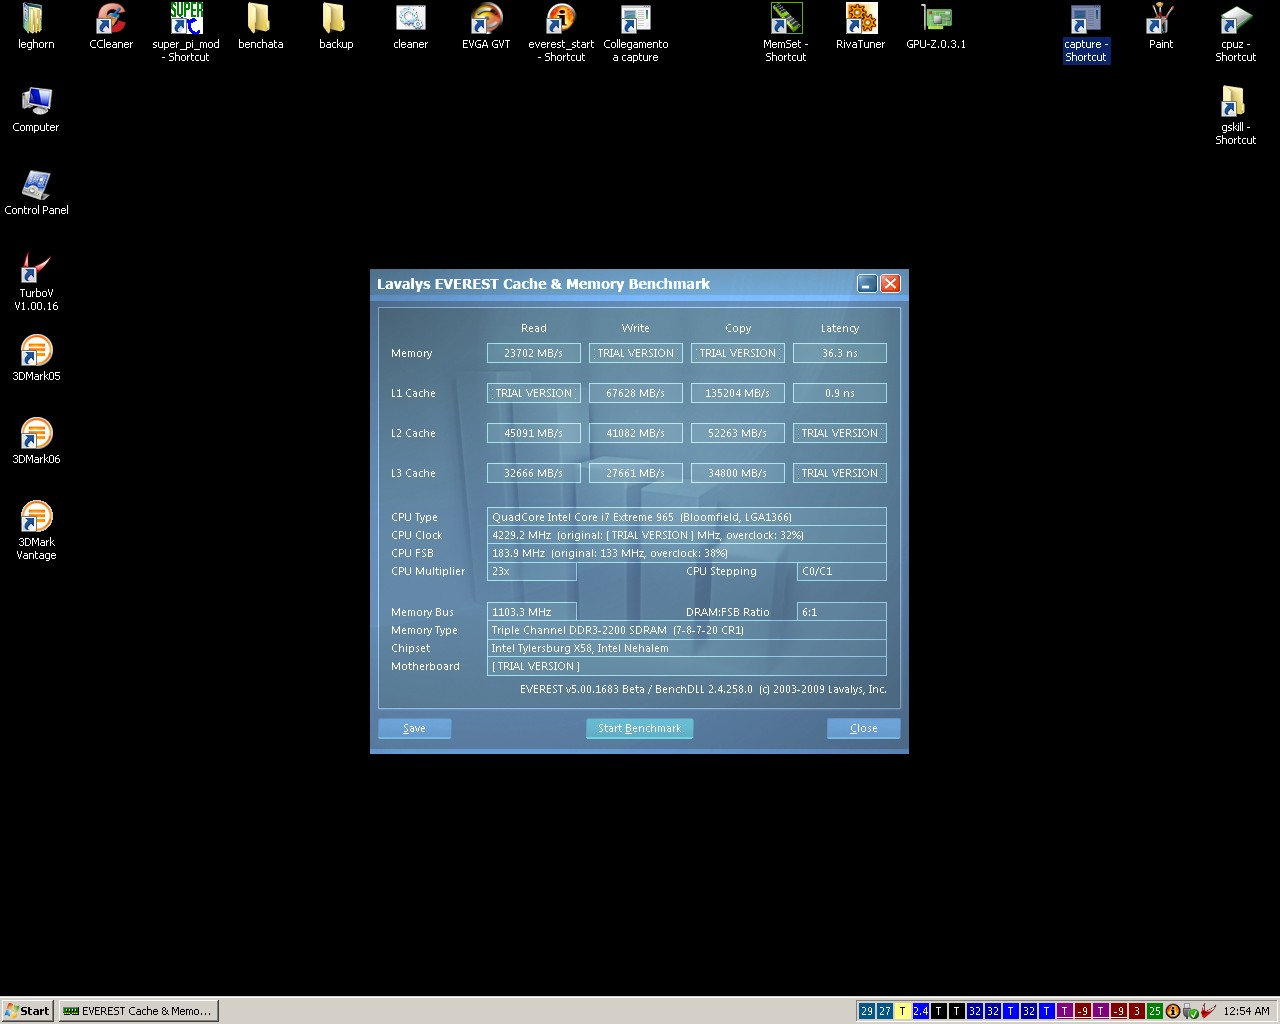1280x1024 pixels.
Task: Click the CPU Clock field 4229.2 MHz
Action: 686,535
